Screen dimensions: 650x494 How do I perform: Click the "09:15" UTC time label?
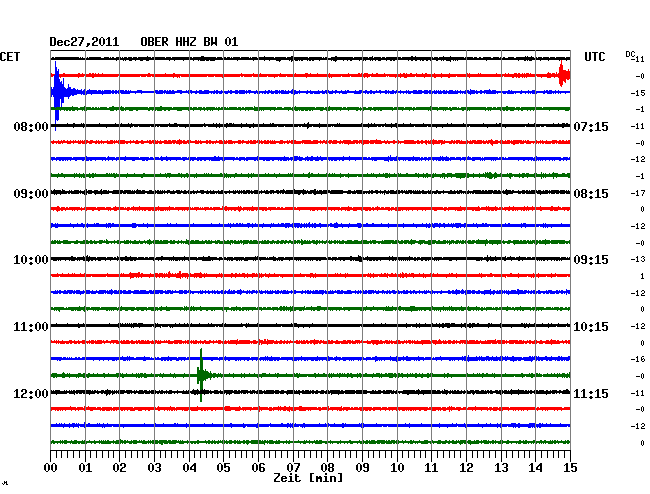[x=591, y=260]
